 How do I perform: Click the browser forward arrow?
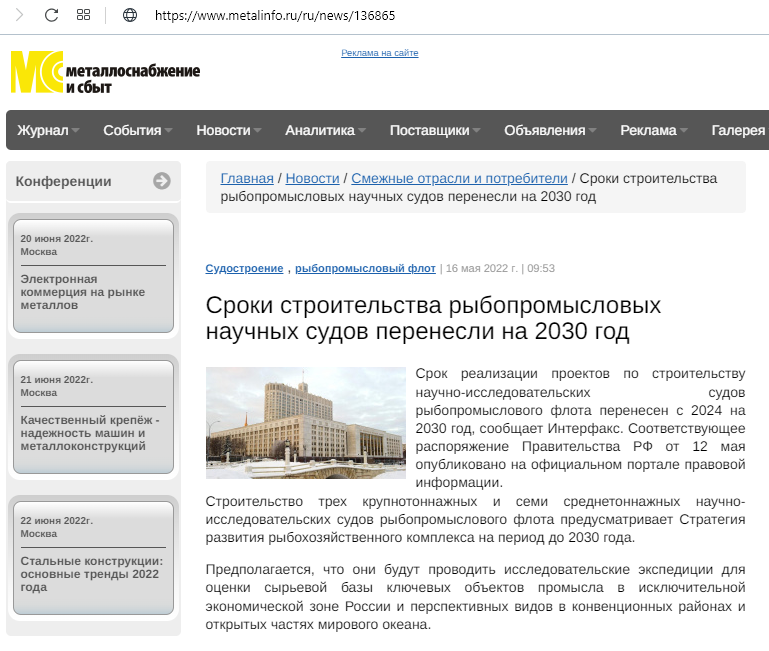[x=19, y=15]
